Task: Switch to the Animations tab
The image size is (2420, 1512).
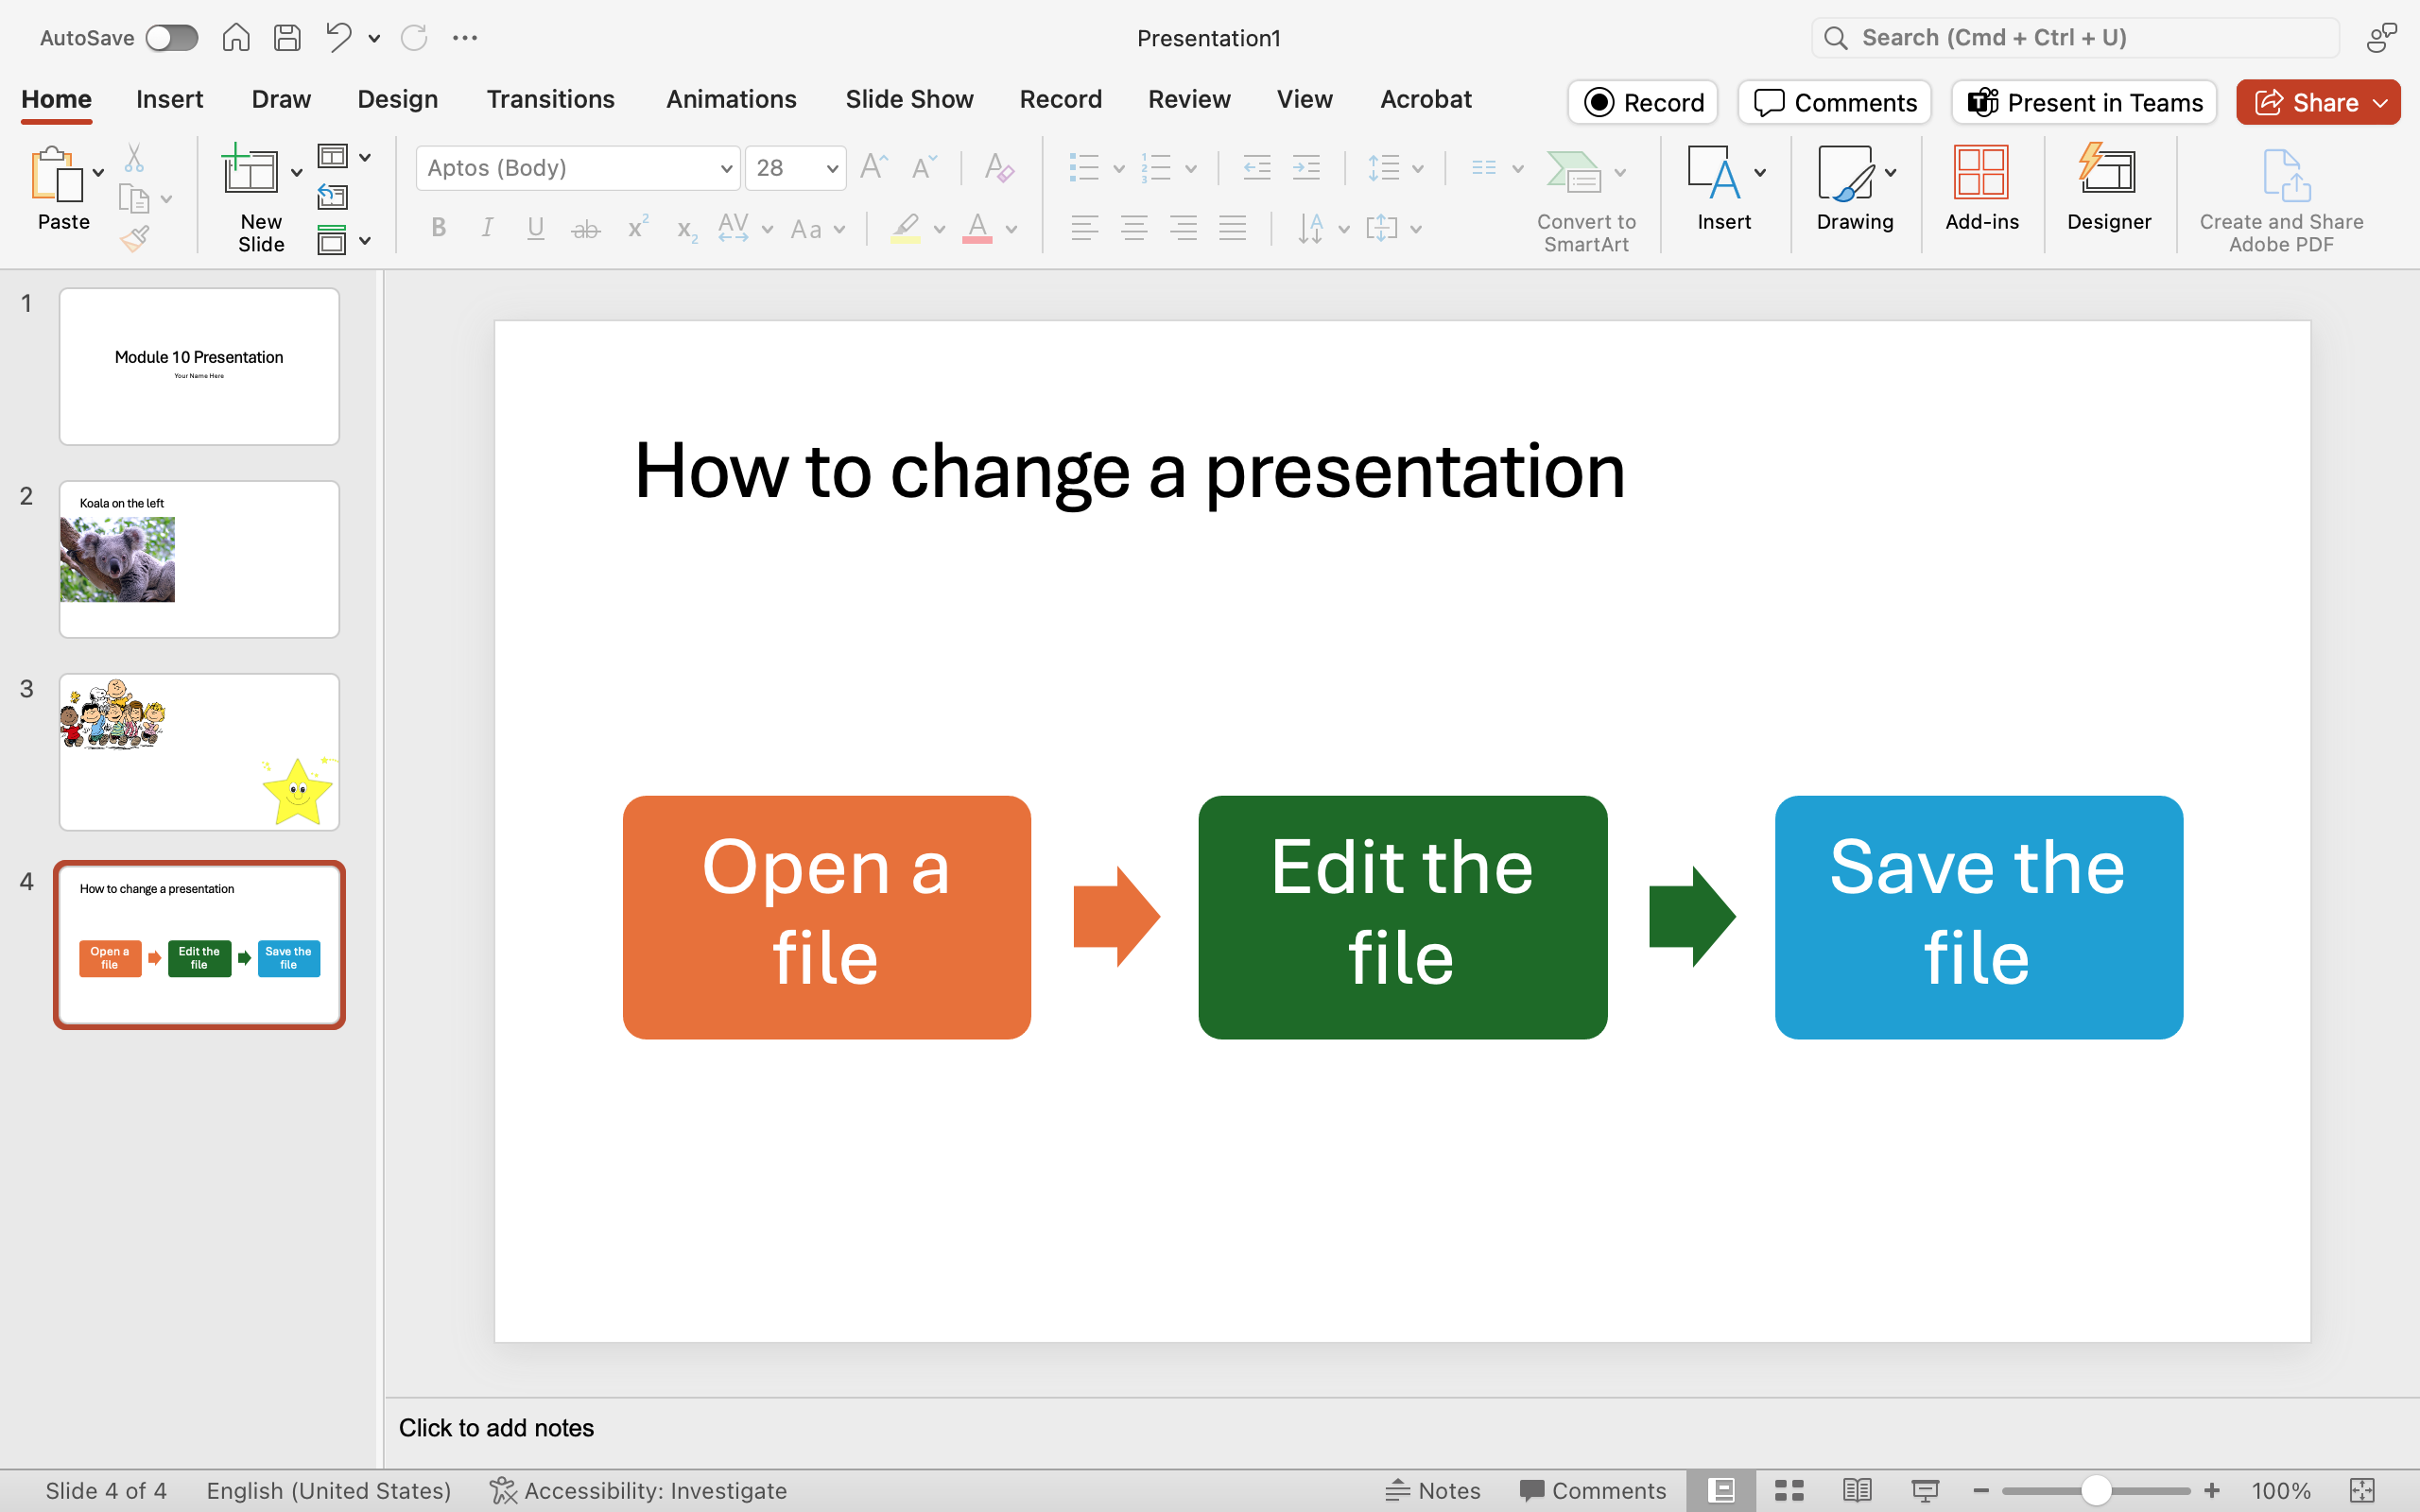Action: pyautogui.click(x=731, y=99)
